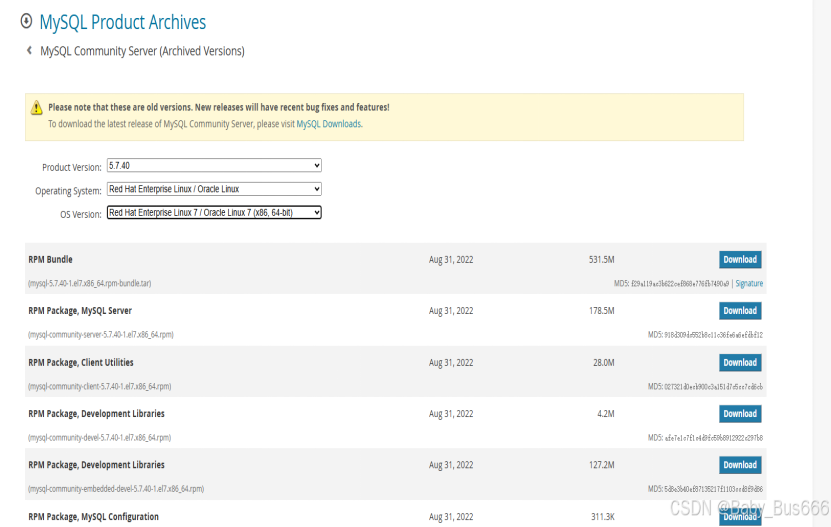Download the MySQL Configuration RPM package
831x527 pixels.
[x=740, y=516]
